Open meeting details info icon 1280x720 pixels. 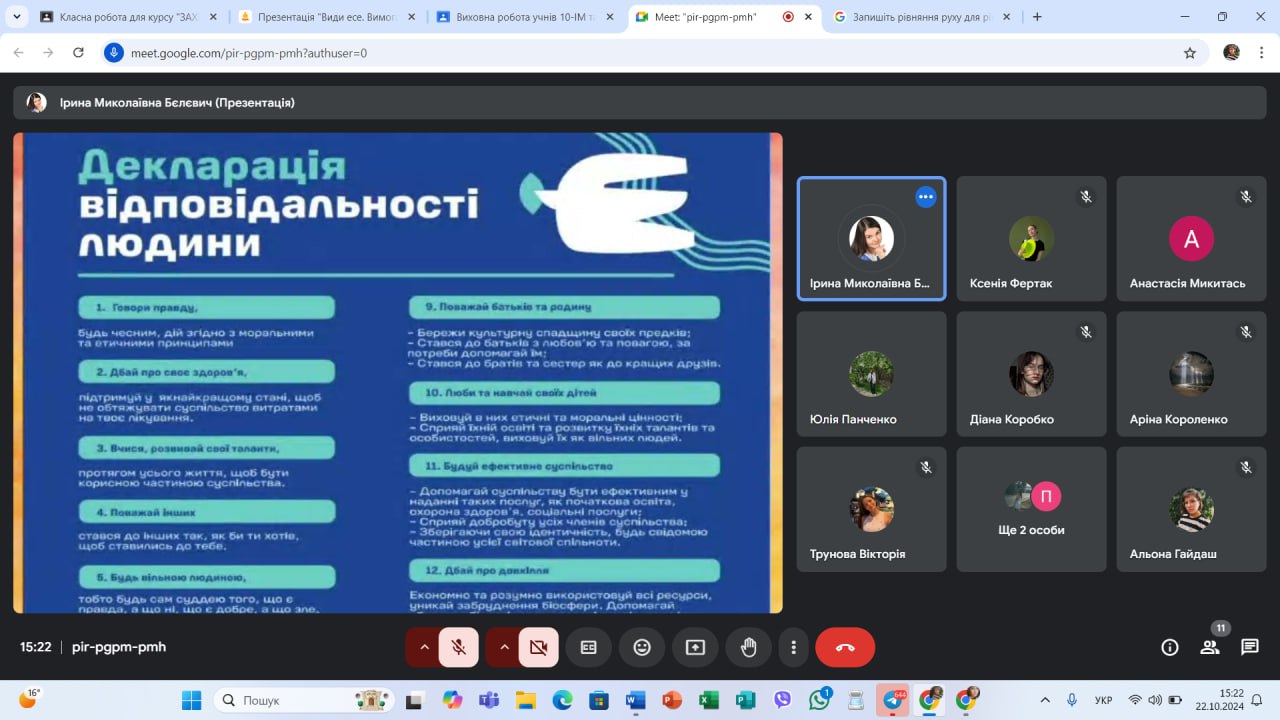[1169, 647]
